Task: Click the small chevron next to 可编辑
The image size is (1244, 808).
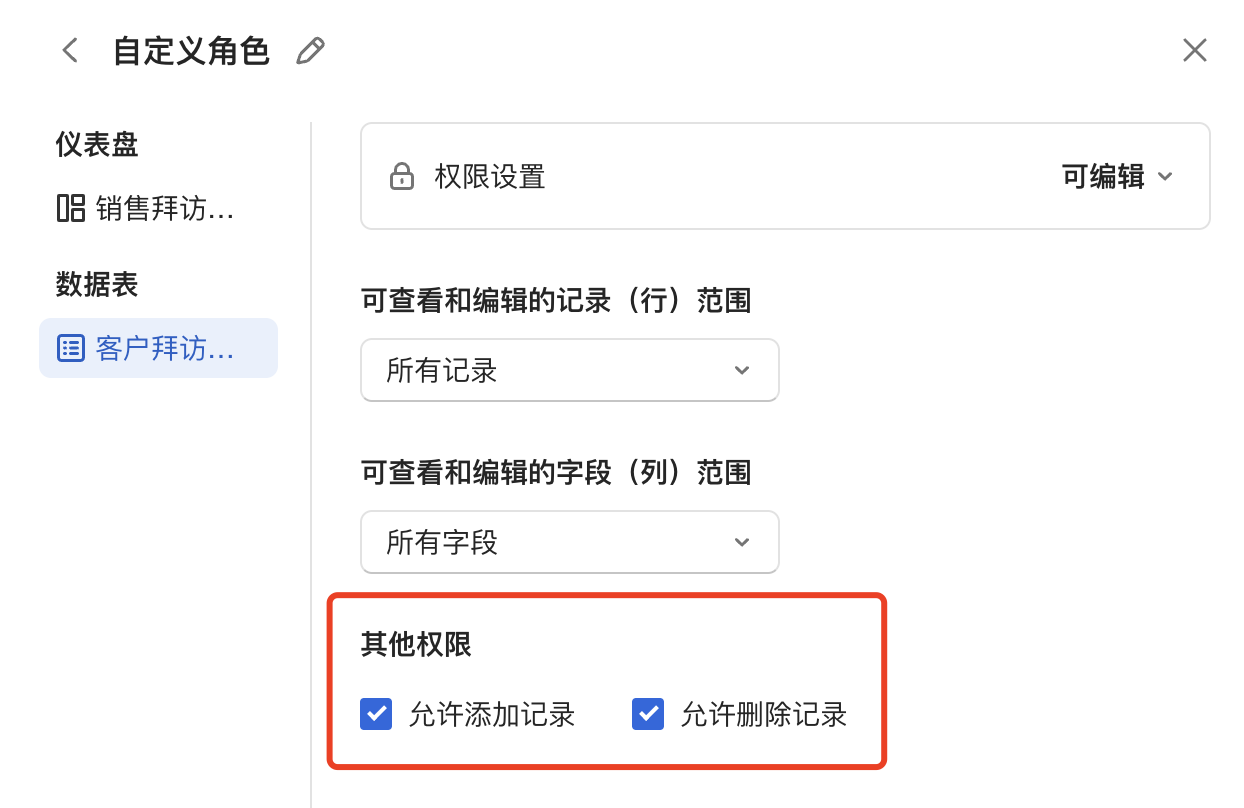Action: (x=1164, y=177)
